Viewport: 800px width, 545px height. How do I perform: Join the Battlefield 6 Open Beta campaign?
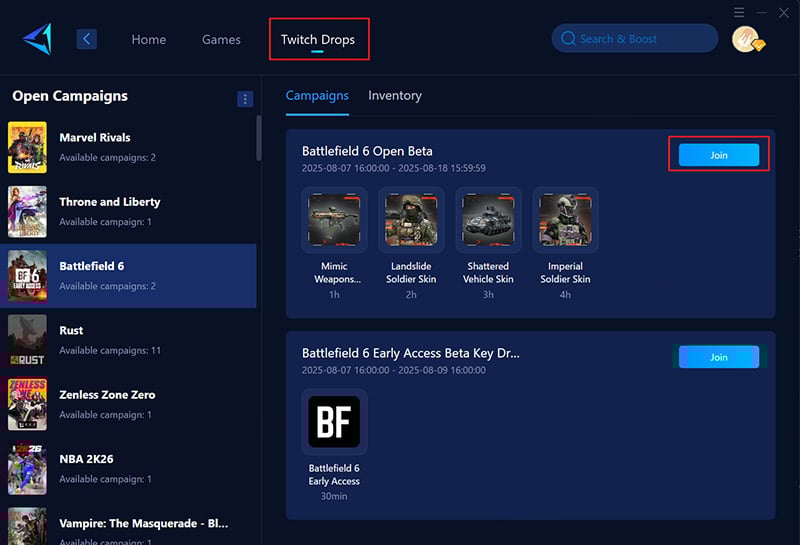coord(718,155)
